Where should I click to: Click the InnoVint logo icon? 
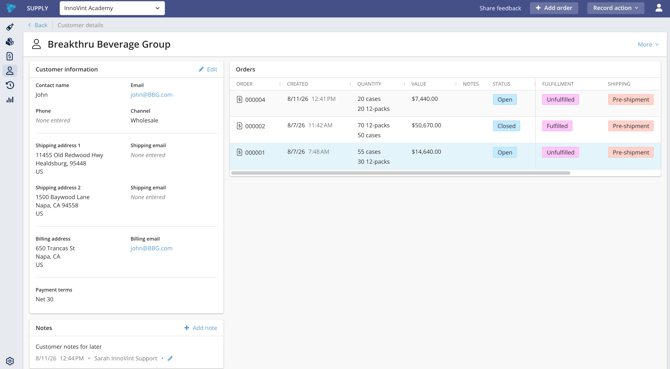[11, 8]
